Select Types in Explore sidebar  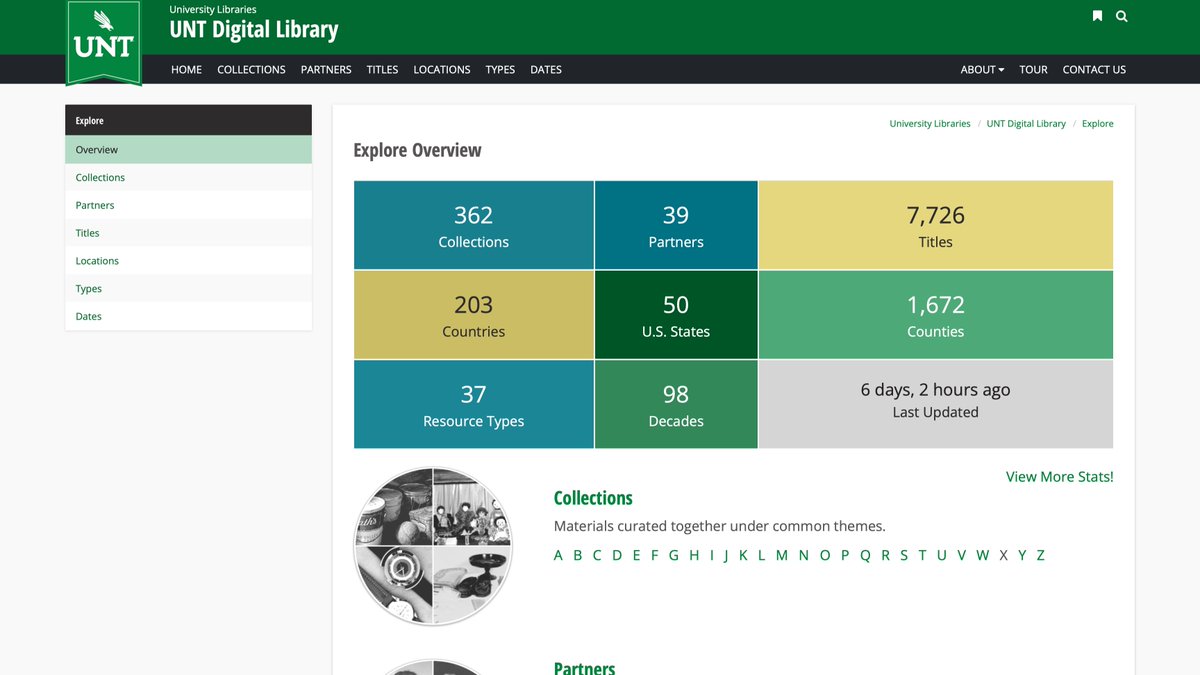click(x=188, y=289)
